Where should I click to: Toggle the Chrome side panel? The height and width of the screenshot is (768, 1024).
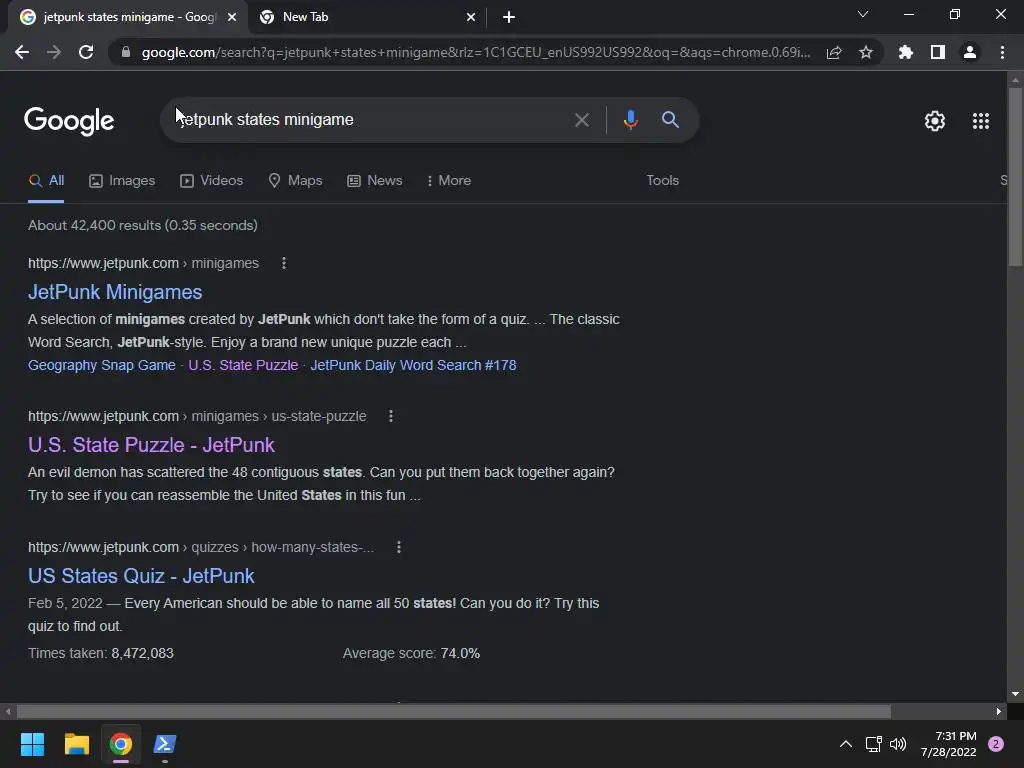(938, 52)
